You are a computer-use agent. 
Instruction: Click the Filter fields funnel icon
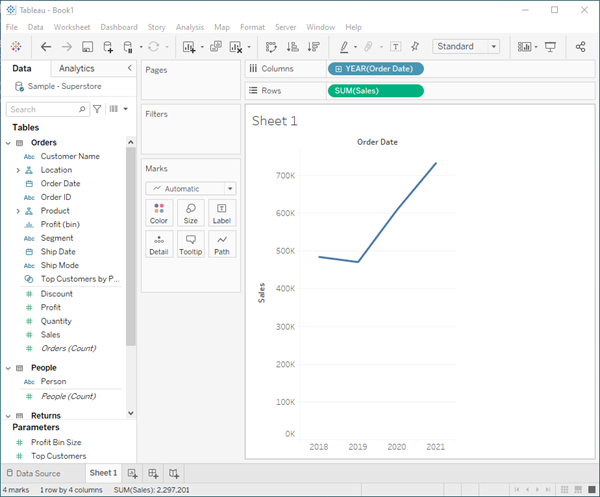point(97,109)
